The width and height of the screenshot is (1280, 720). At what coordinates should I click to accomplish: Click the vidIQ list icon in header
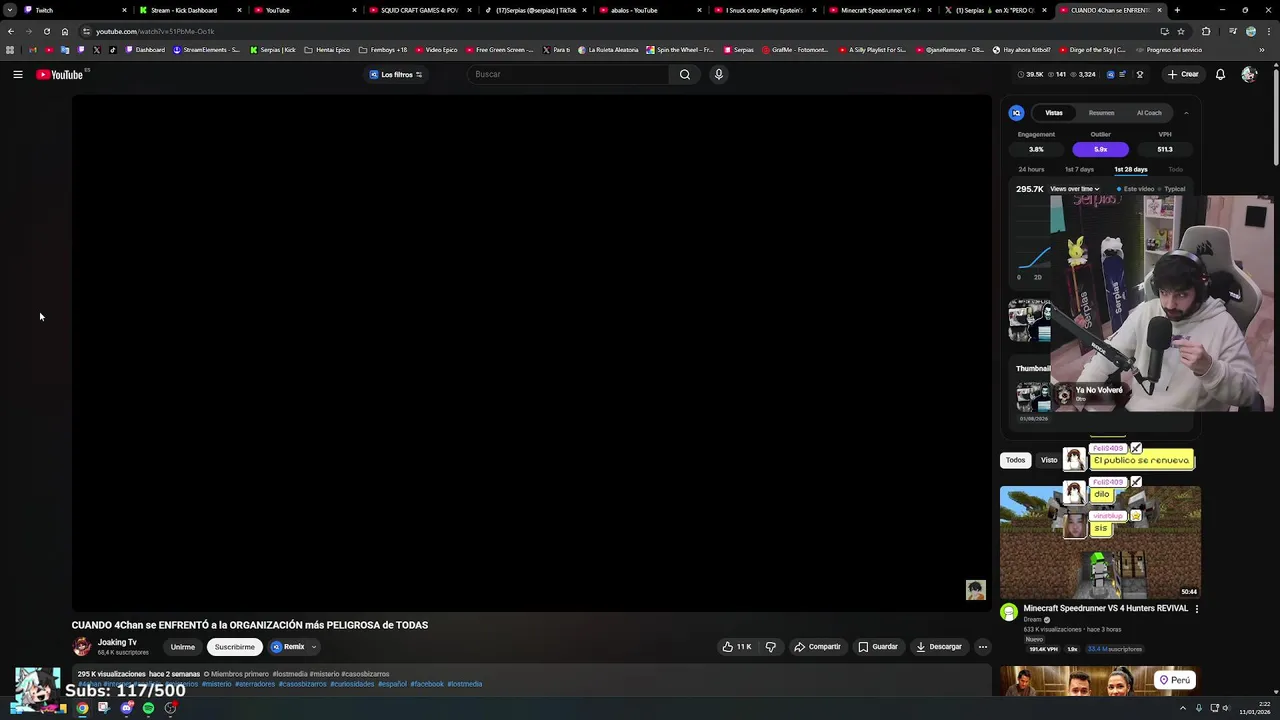[x=1123, y=74]
